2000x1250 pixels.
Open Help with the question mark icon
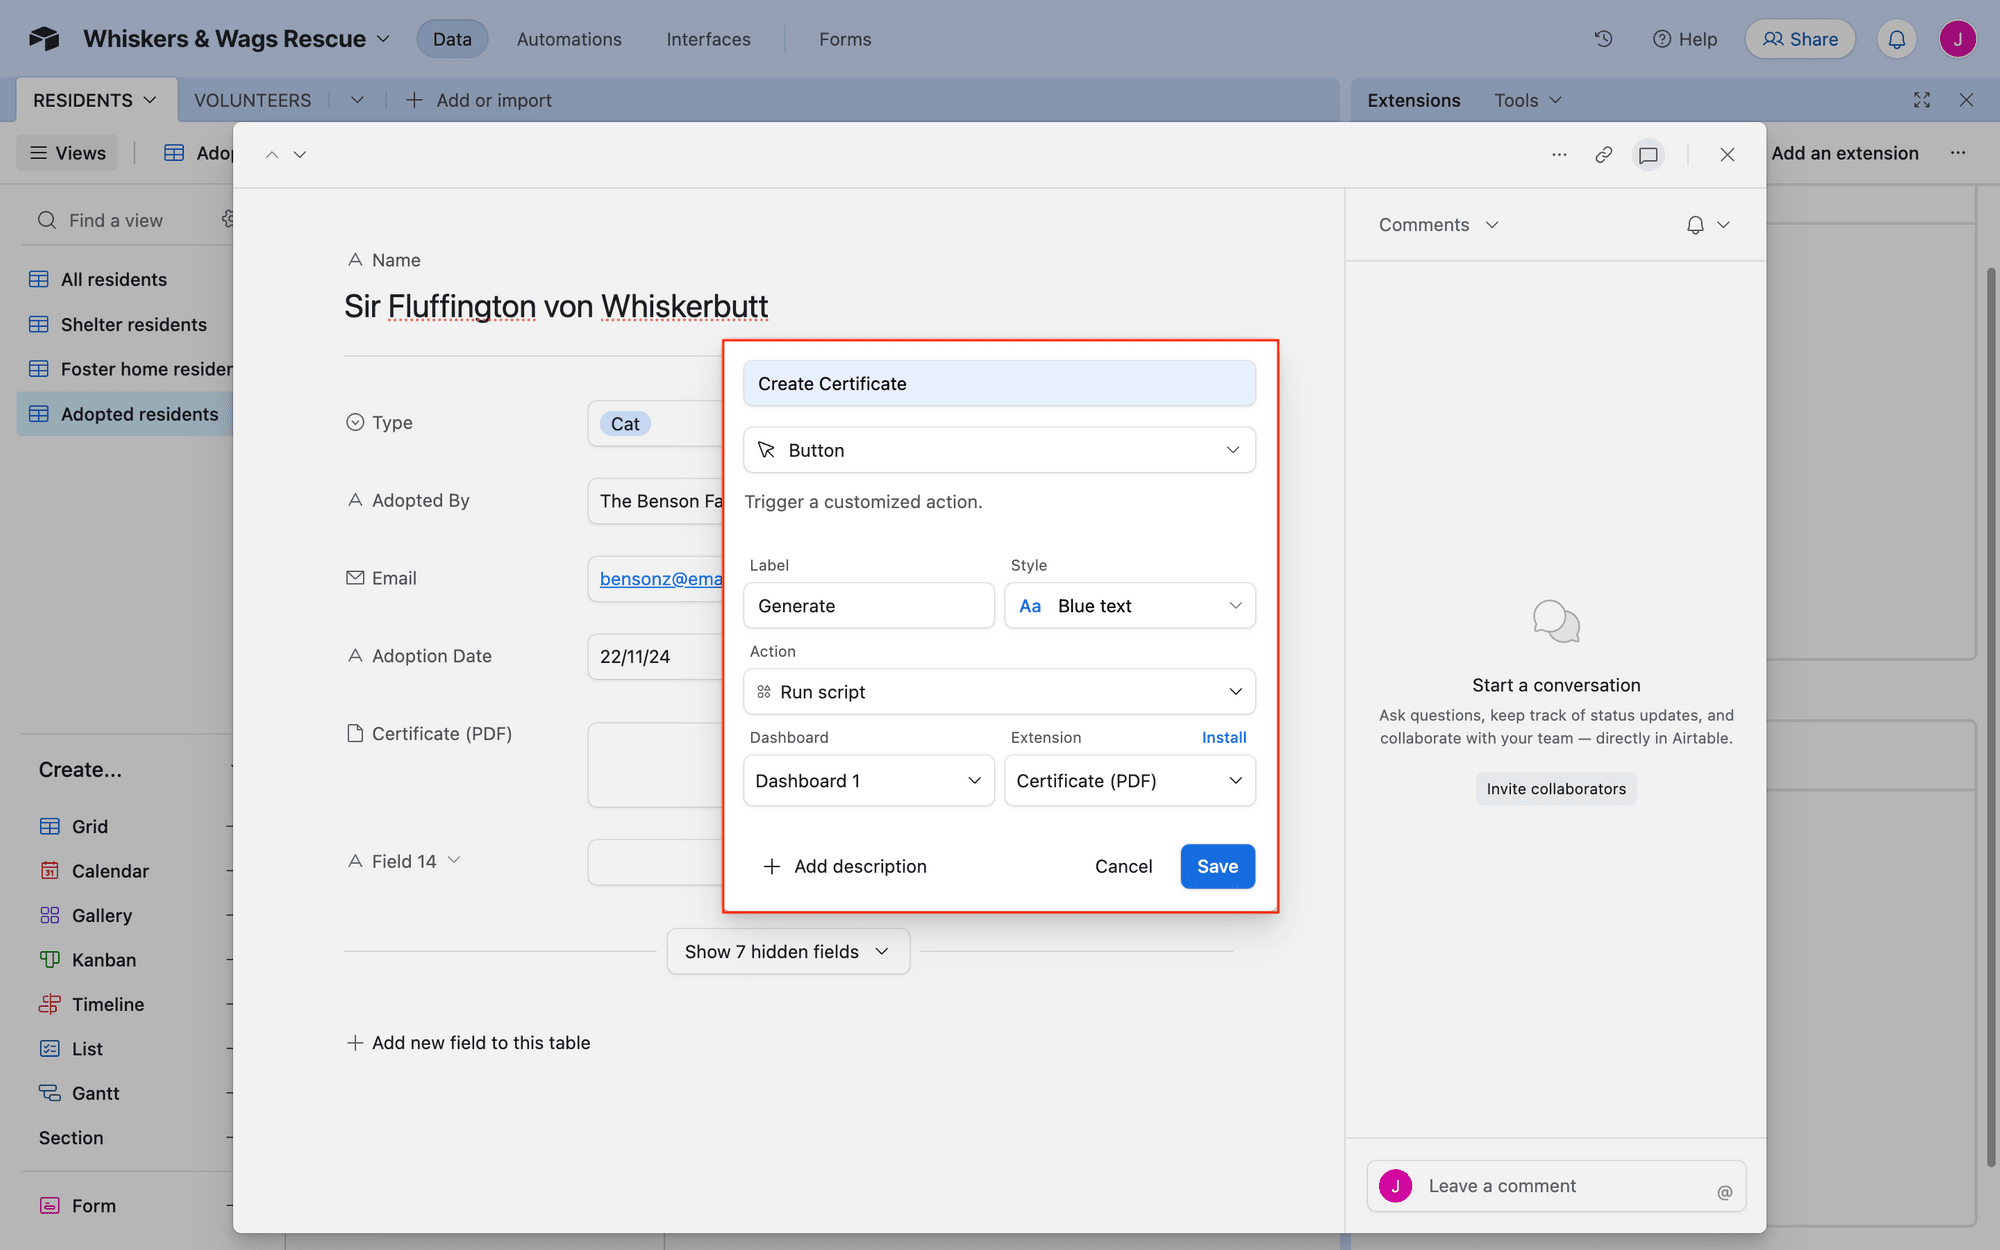coord(1661,39)
